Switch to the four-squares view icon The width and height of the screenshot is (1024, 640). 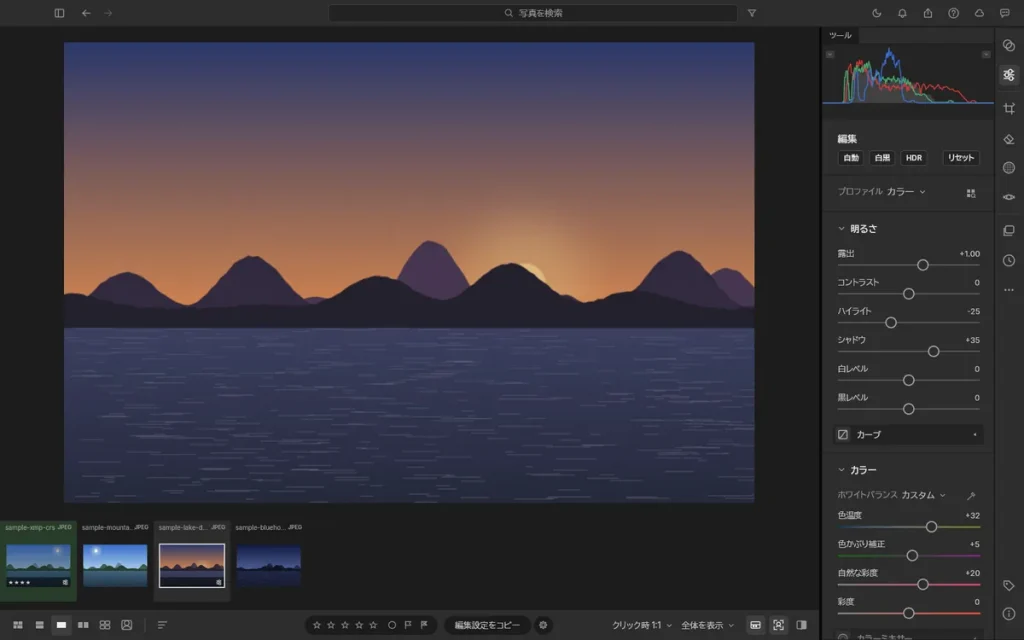coord(104,625)
